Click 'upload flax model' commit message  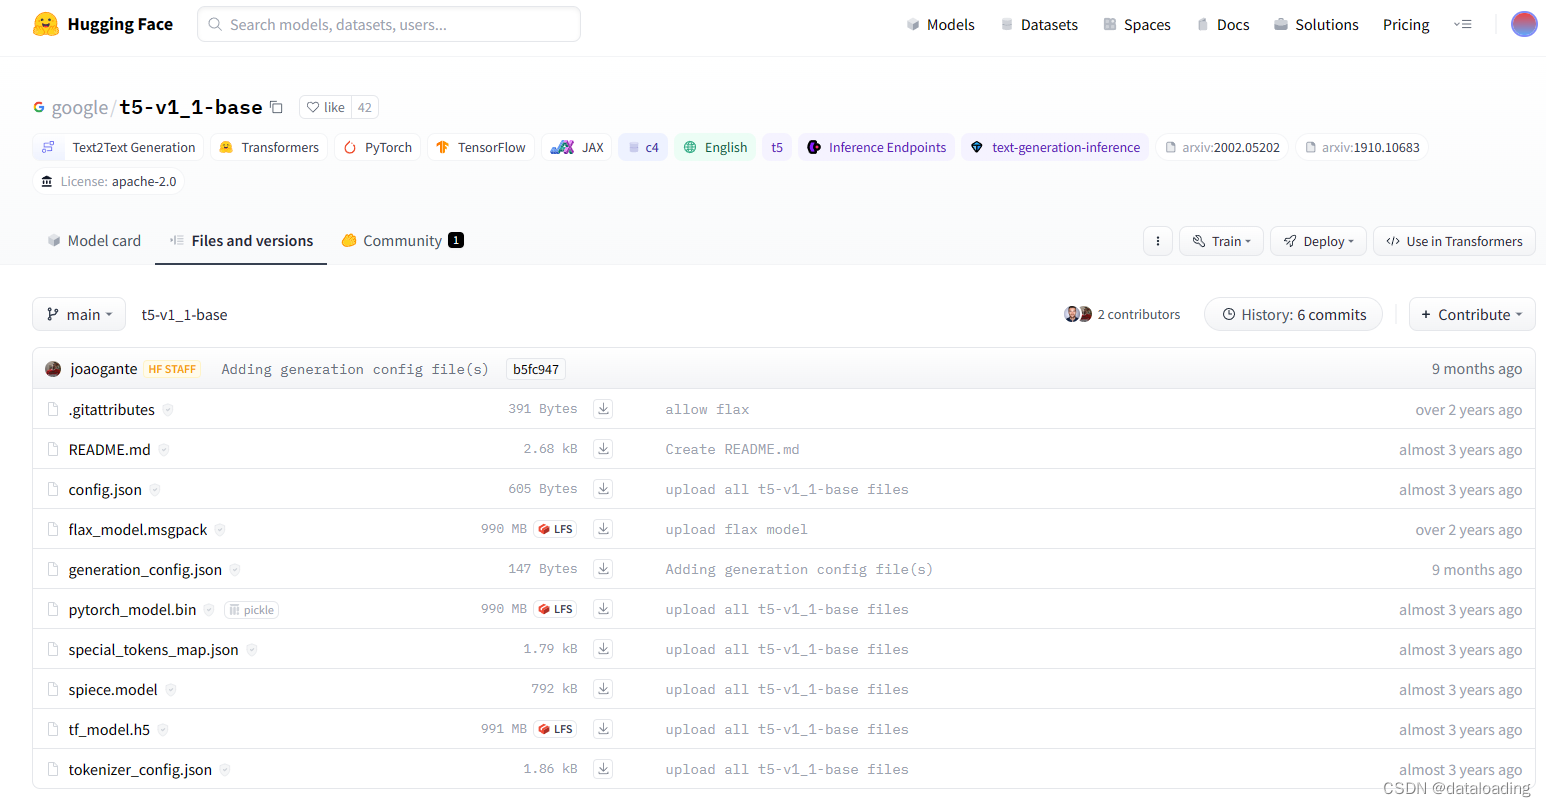coord(736,529)
